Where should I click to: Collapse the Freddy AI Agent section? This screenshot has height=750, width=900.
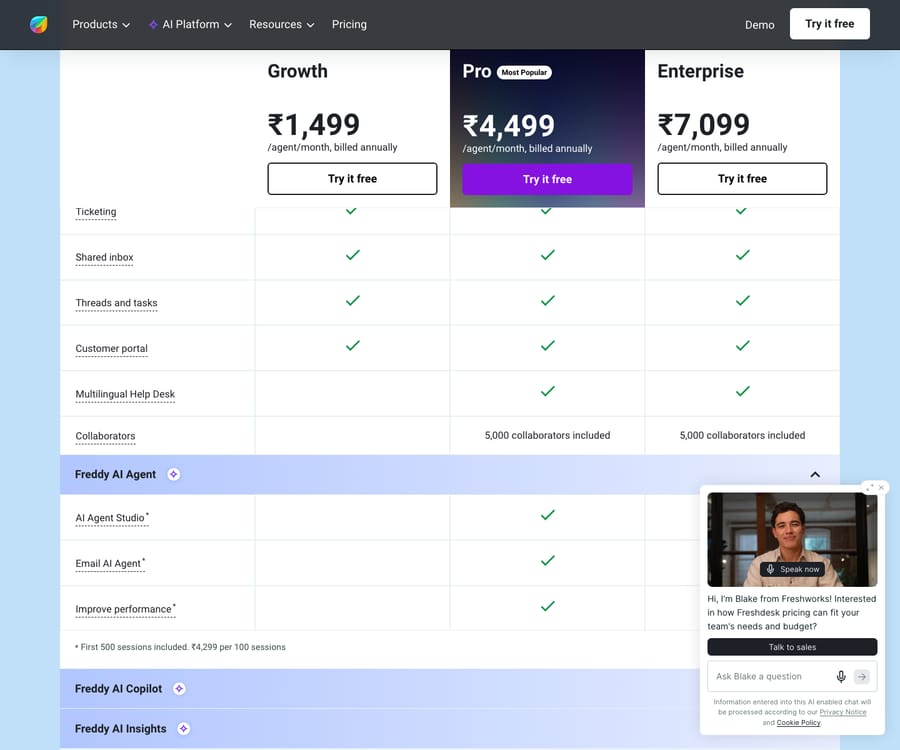(x=814, y=475)
